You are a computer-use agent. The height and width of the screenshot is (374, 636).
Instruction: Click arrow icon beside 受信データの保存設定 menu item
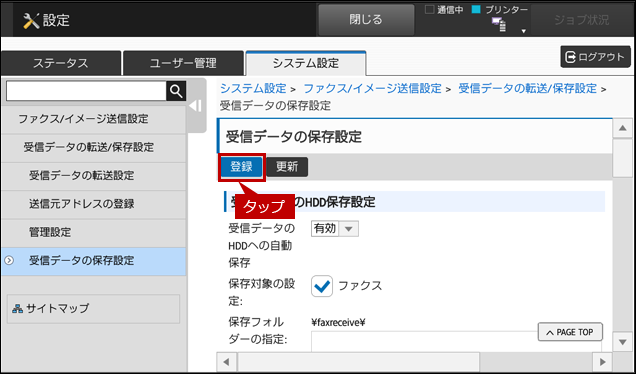(x=9, y=261)
